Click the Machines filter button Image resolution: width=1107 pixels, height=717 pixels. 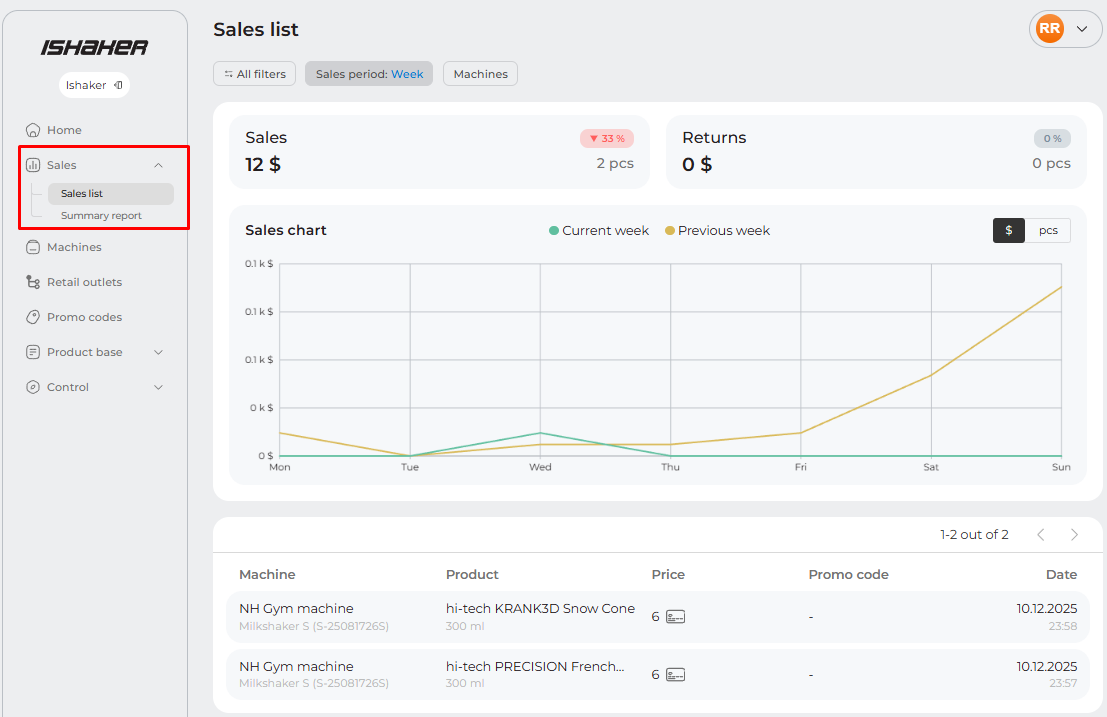(x=480, y=74)
